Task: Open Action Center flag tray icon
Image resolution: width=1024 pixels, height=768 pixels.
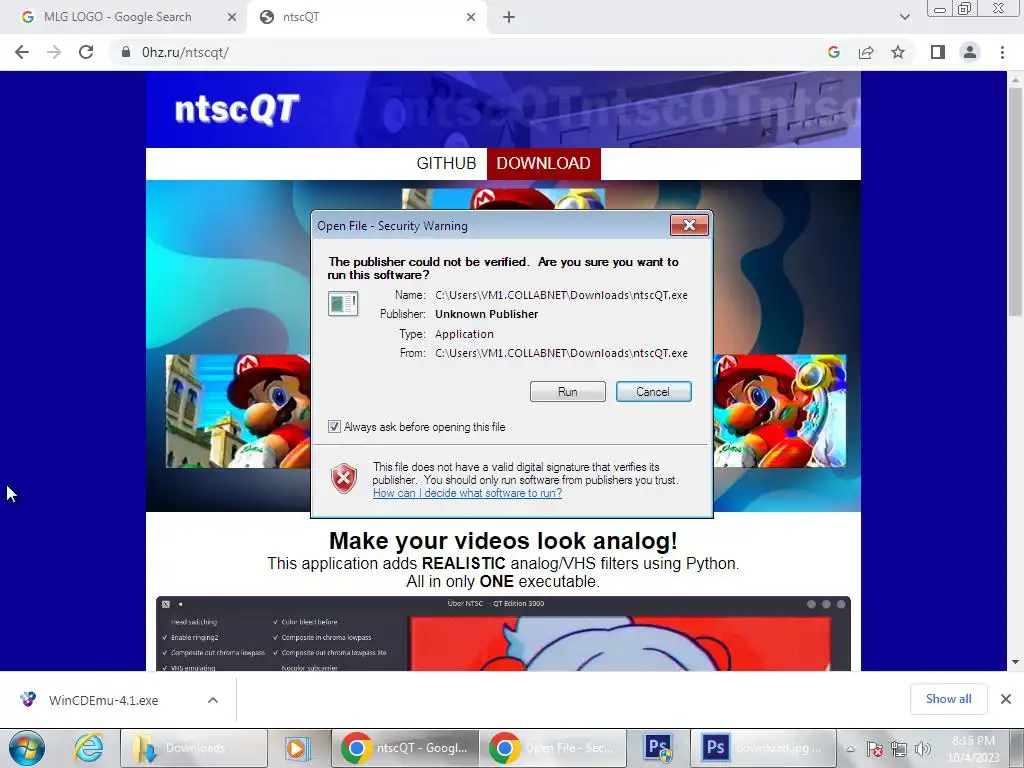Action: point(875,749)
